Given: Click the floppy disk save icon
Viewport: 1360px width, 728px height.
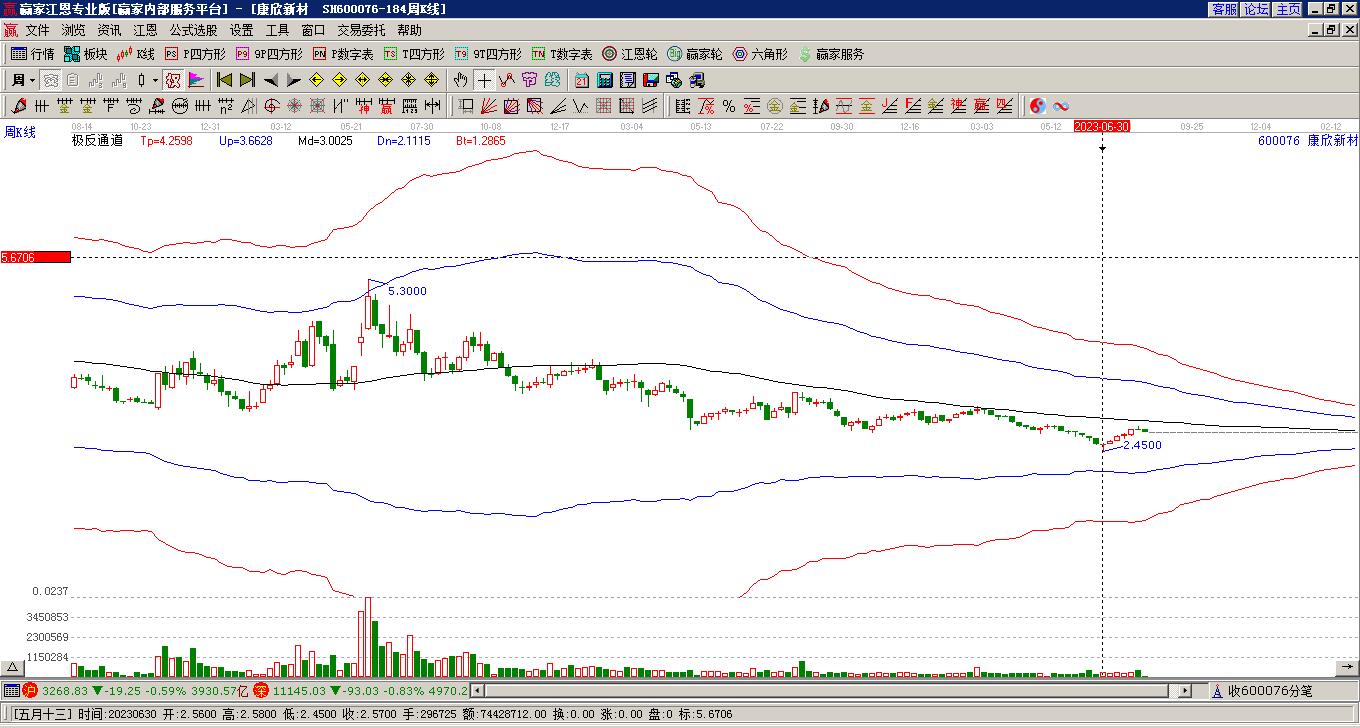Looking at the screenshot, I should click(x=651, y=80).
